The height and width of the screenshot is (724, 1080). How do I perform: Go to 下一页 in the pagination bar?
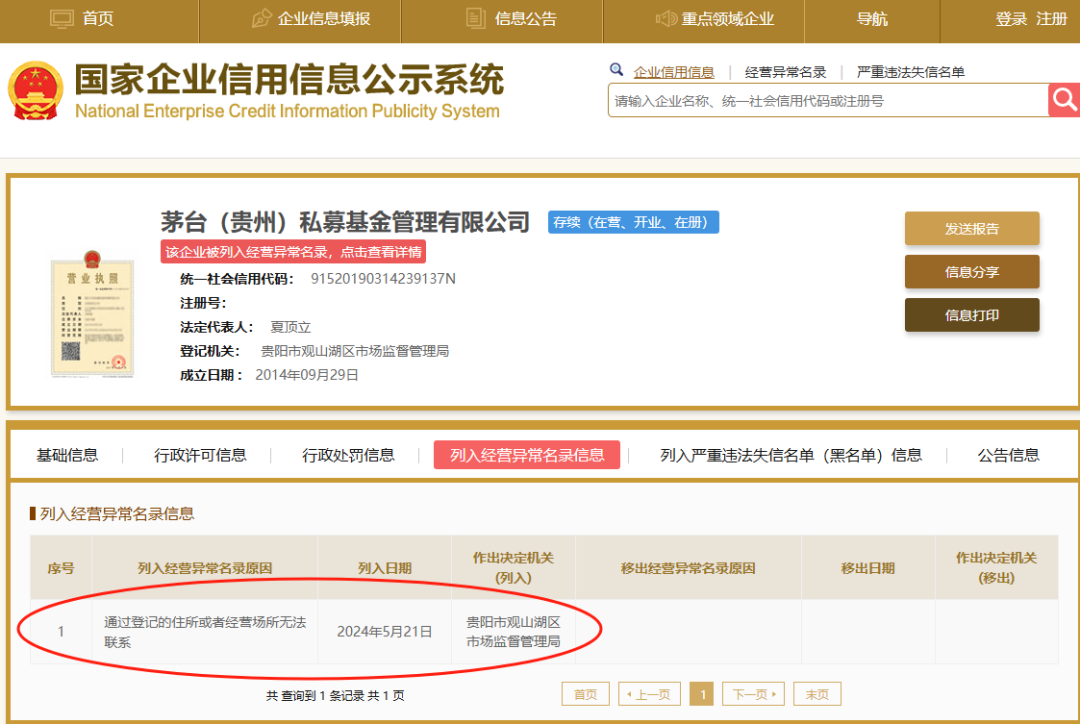coord(753,693)
